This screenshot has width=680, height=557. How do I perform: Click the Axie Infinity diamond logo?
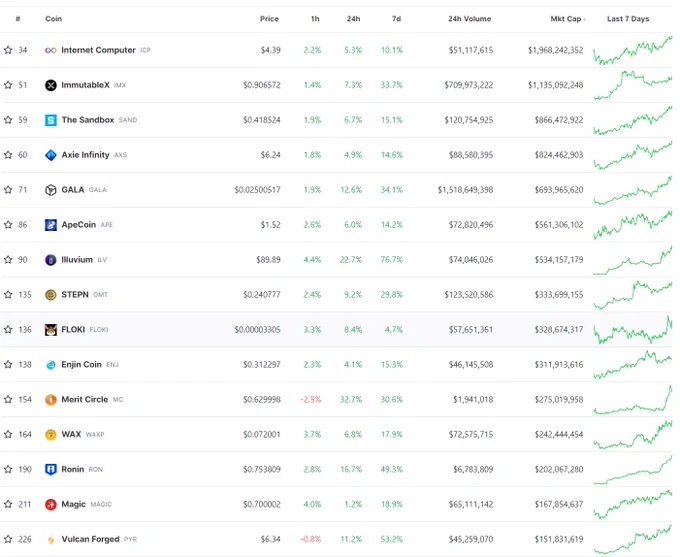51,155
